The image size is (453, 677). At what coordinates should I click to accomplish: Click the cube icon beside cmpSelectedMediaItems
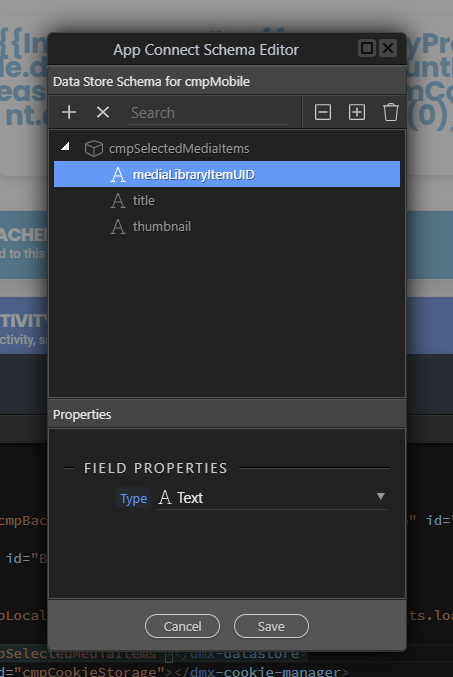click(x=94, y=149)
